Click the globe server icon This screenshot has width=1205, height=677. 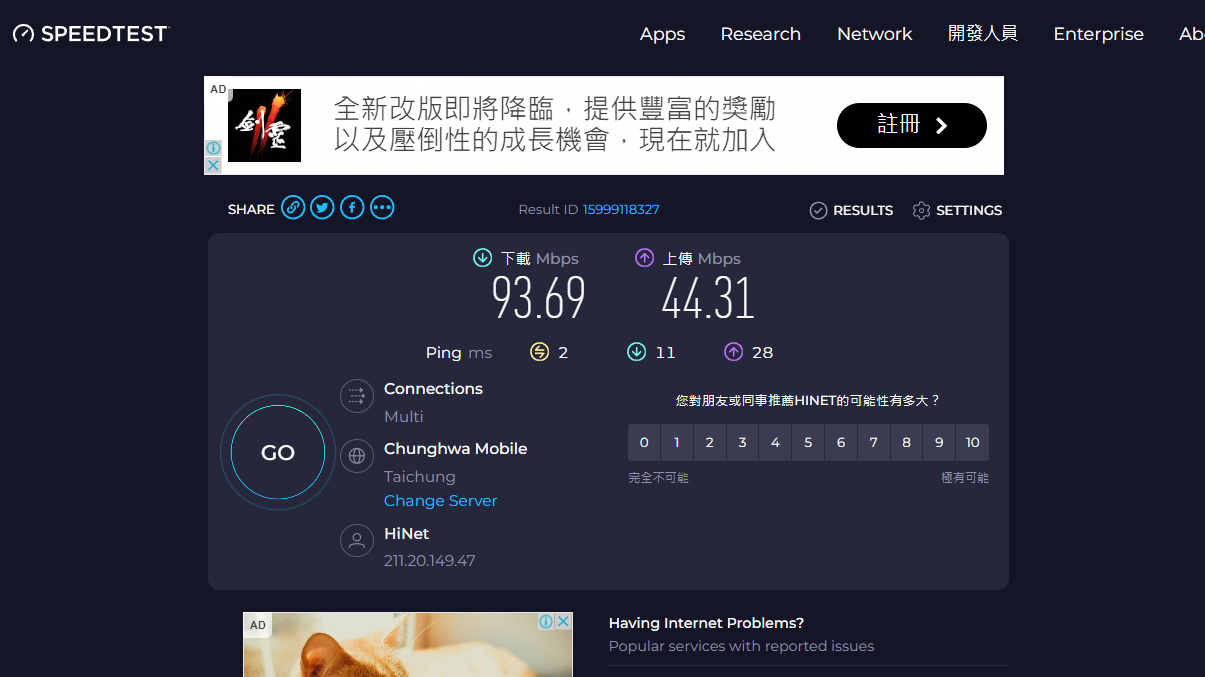(357, 456)
